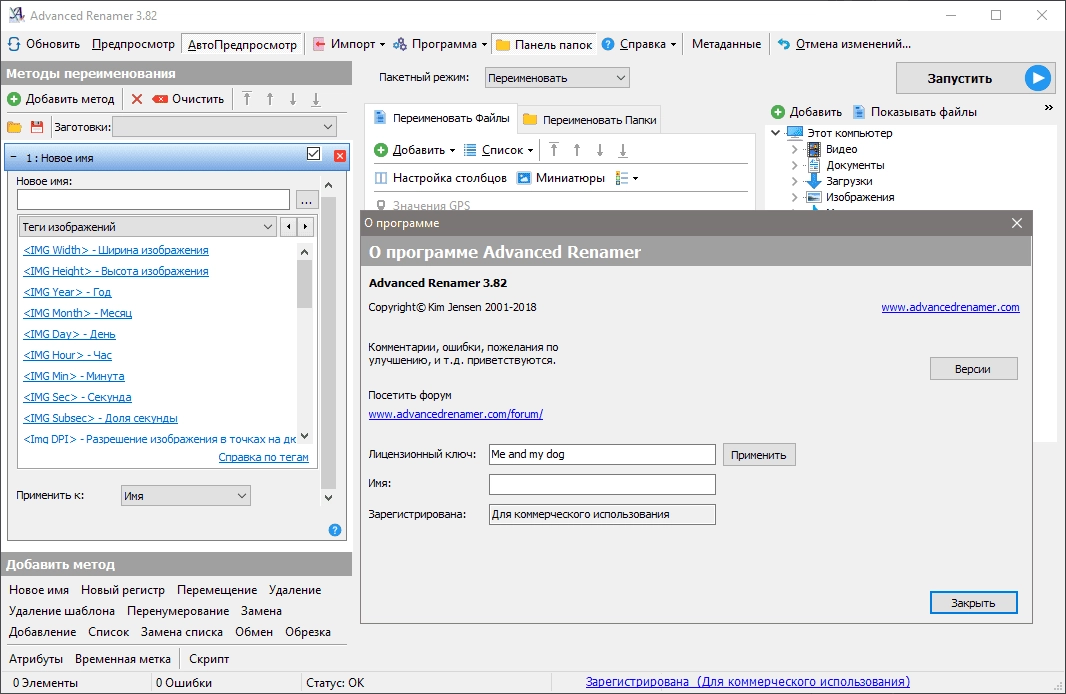This screenshot has width=1066, height=694.
Task: Click the red X delete method icon
Action: tap(137, 99)
